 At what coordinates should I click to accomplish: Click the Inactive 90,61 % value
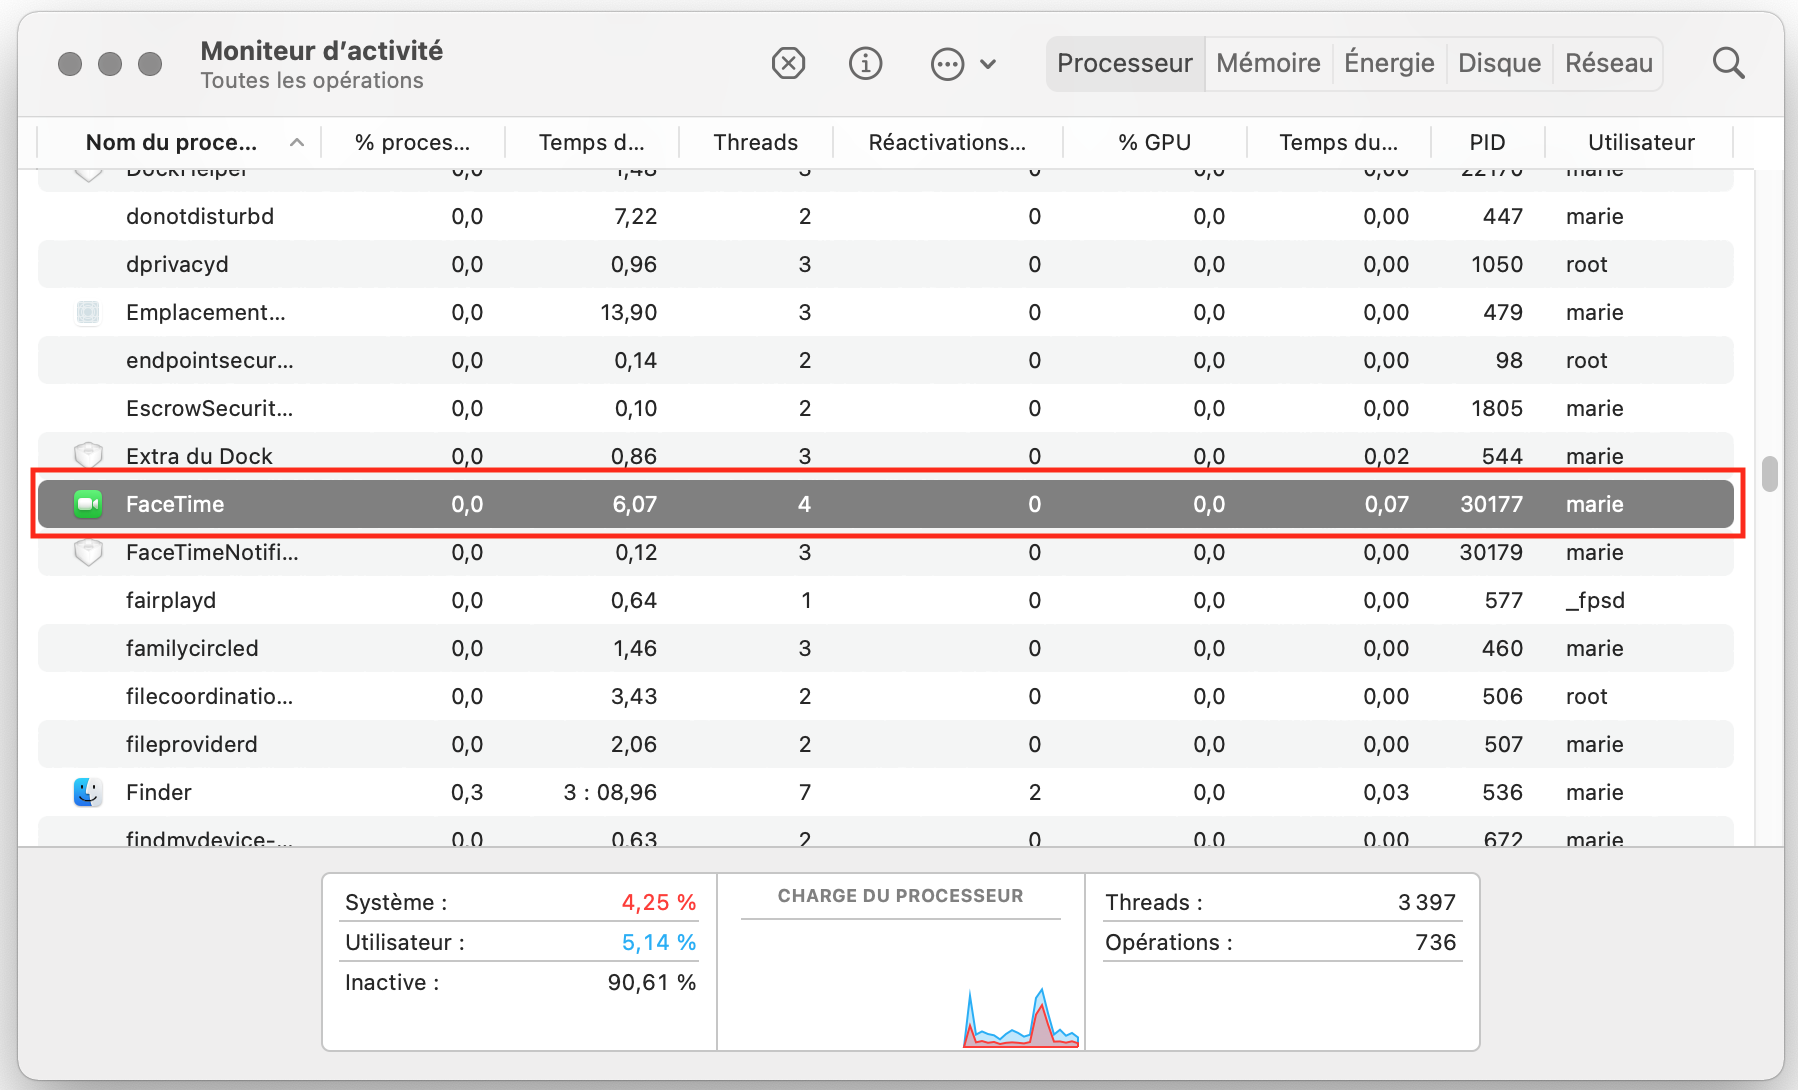pyautogui.click(x=652, y=982)
